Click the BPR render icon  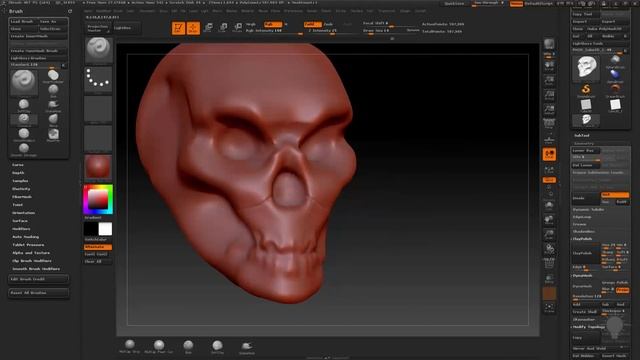[549, 44]
